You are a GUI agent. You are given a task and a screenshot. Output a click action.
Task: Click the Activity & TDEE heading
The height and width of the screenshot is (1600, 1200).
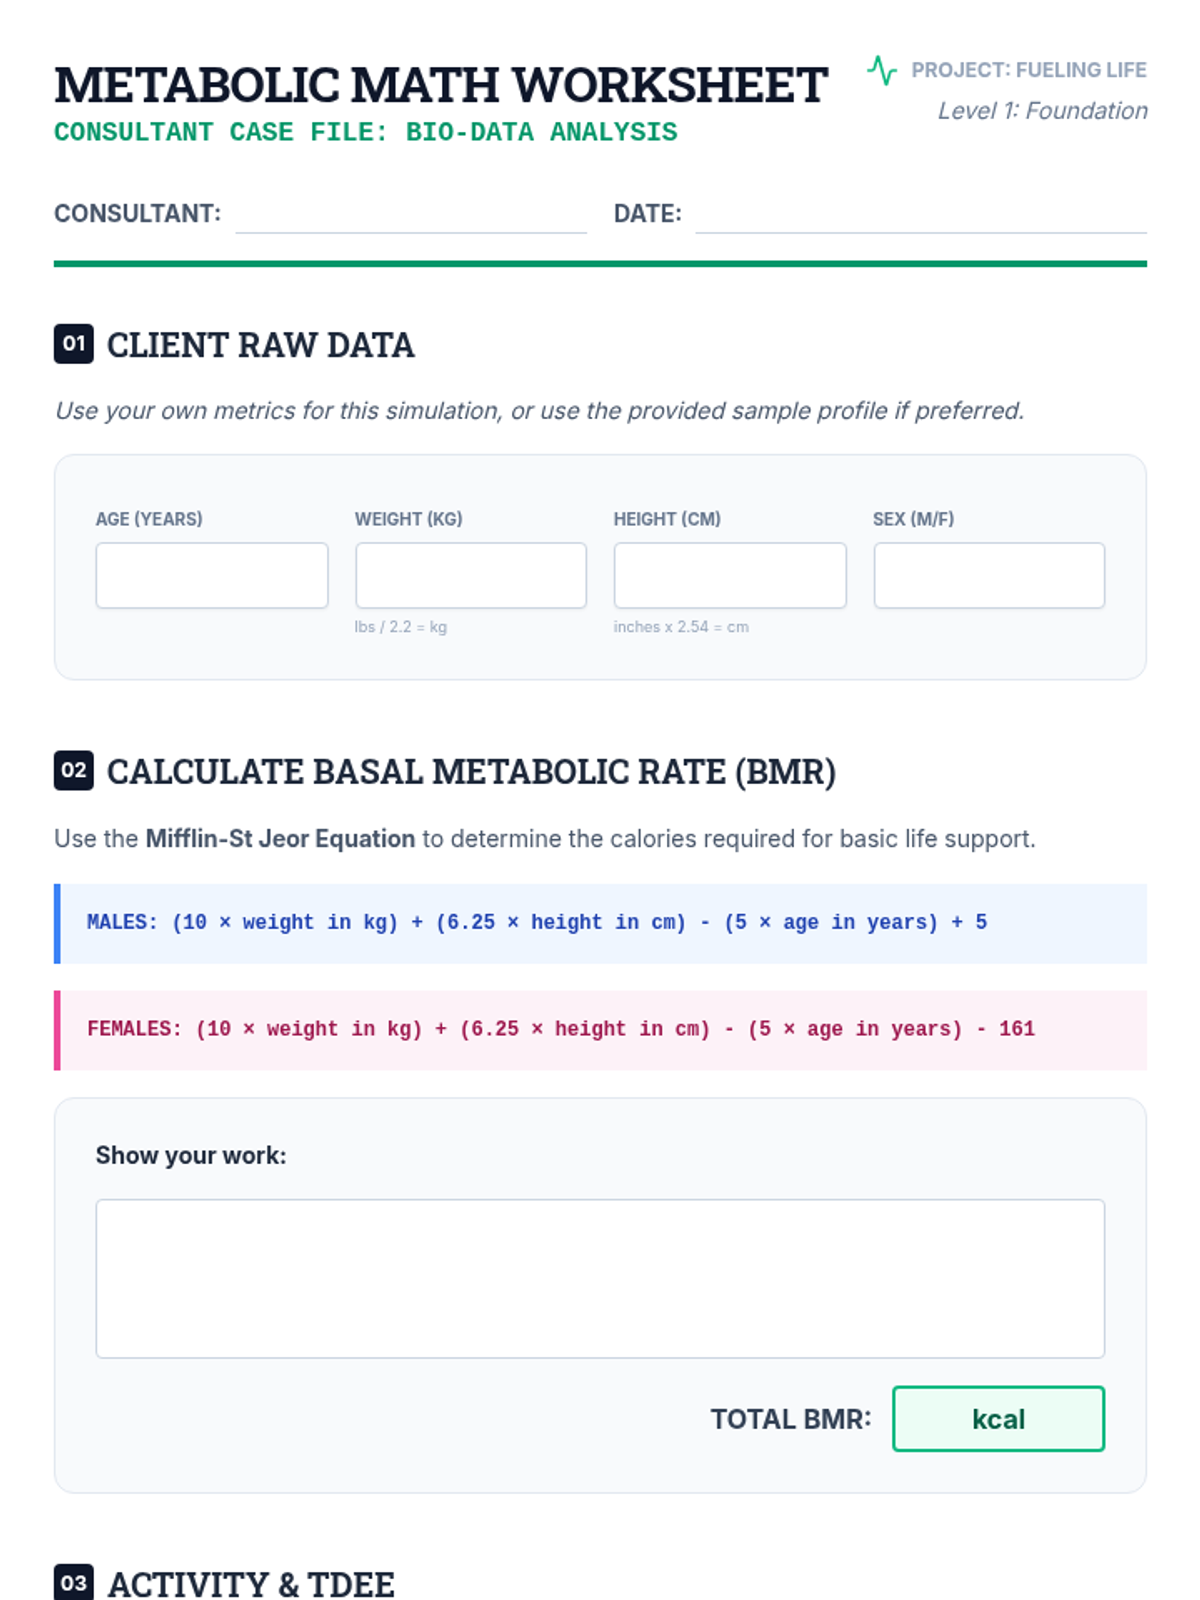(251, 1584)
